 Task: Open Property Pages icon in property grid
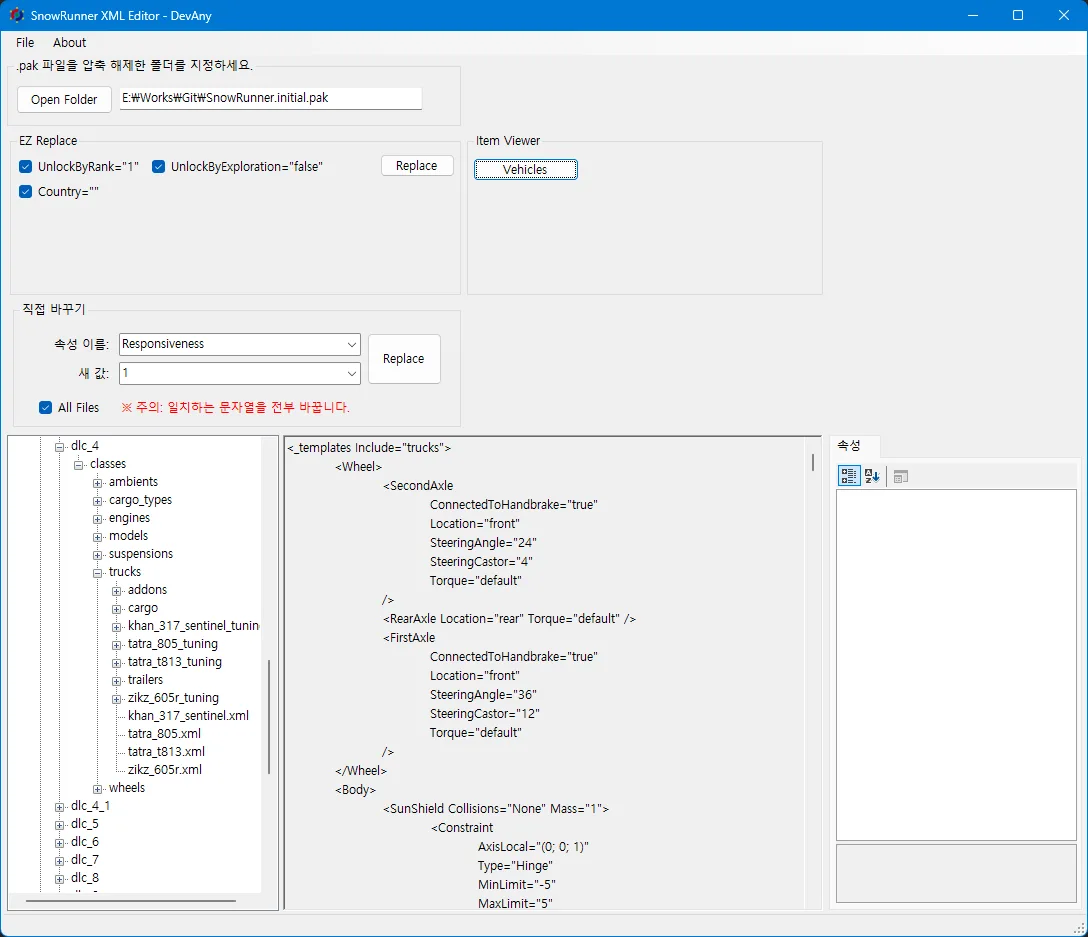point(901,476)
